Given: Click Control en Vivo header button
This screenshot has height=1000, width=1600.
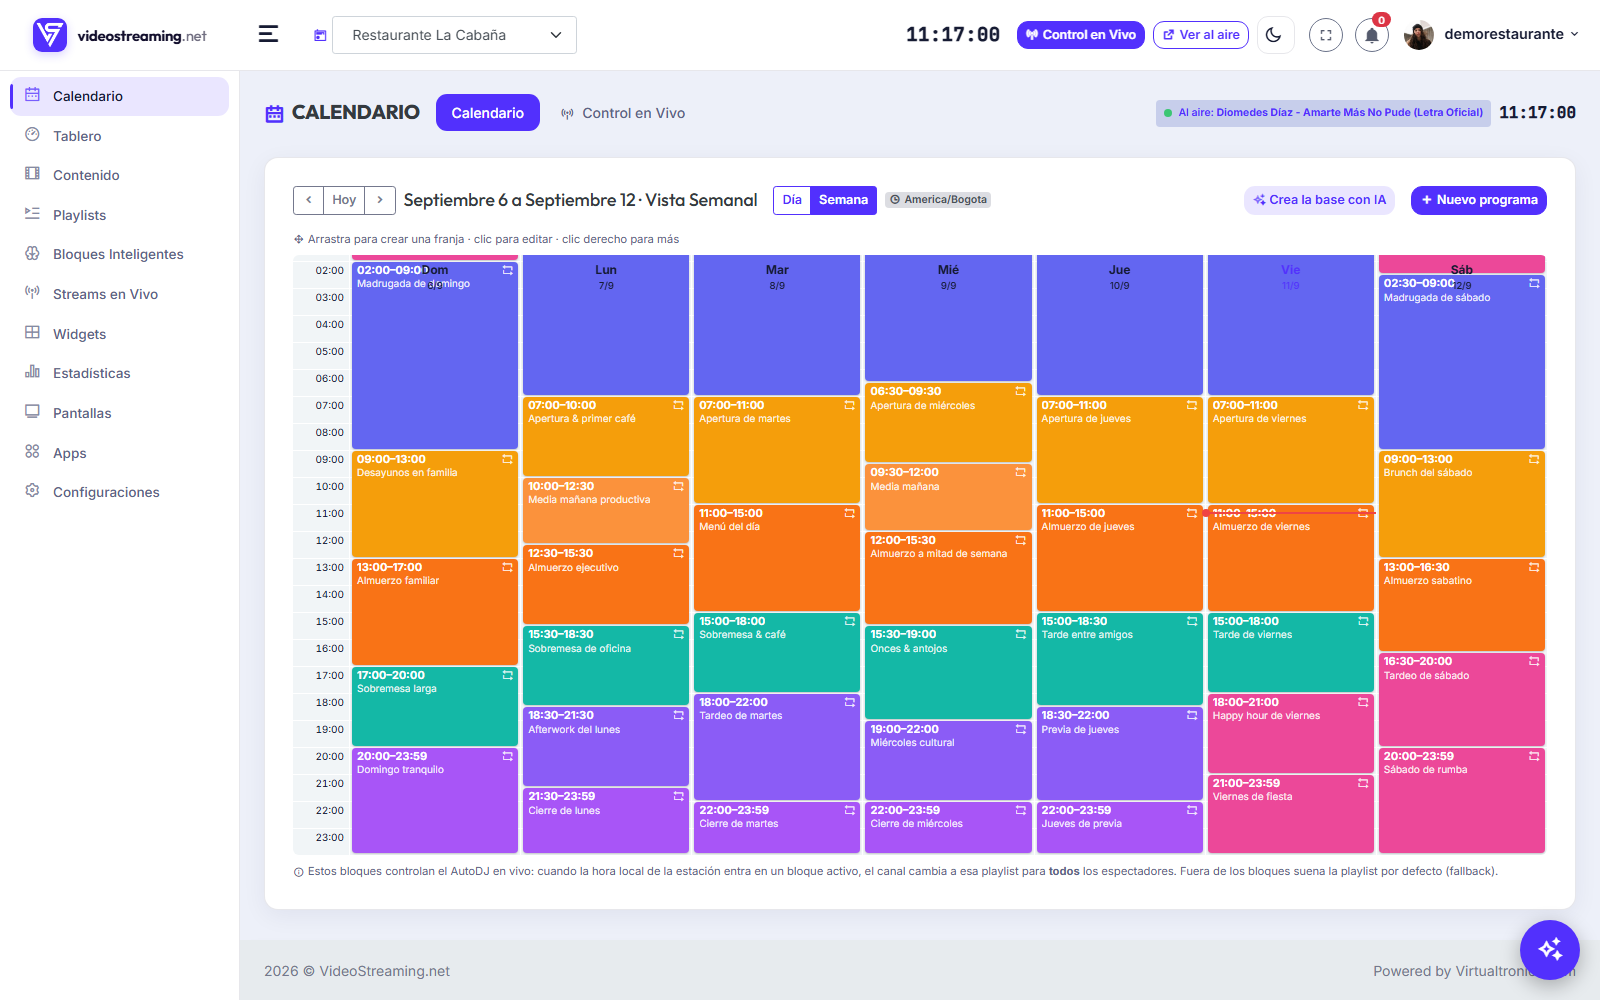Looking at the screenshot, I should click(x=1081, y=35).
